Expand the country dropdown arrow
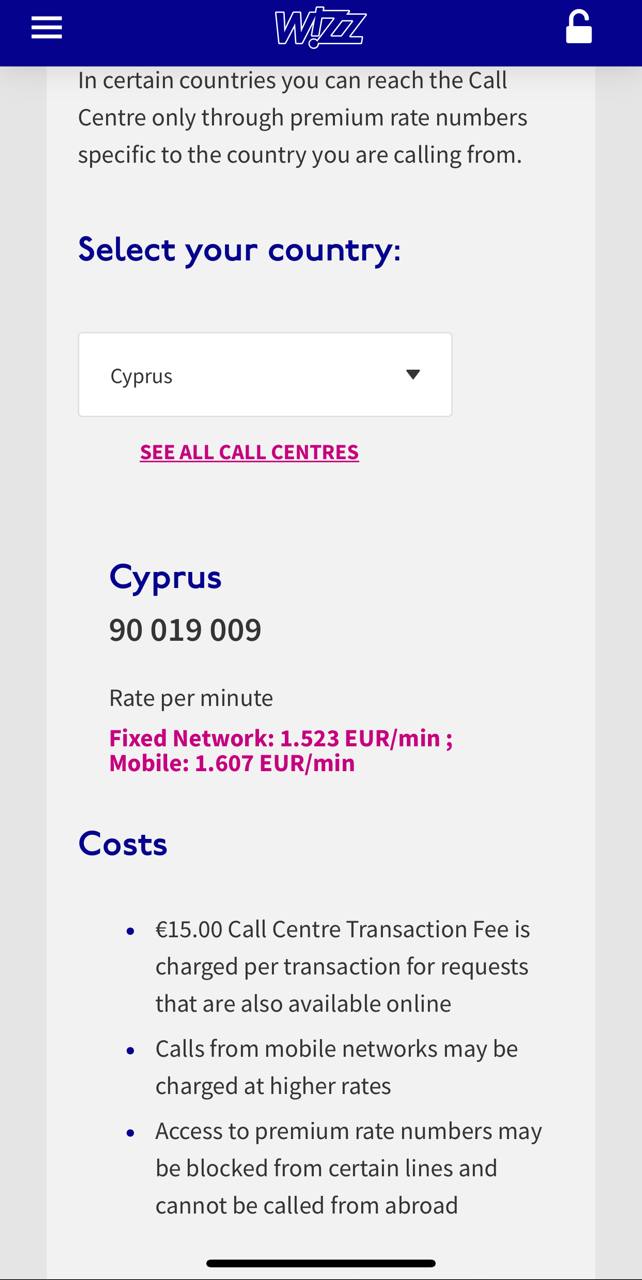642x1280 pixels. [413, 375]
